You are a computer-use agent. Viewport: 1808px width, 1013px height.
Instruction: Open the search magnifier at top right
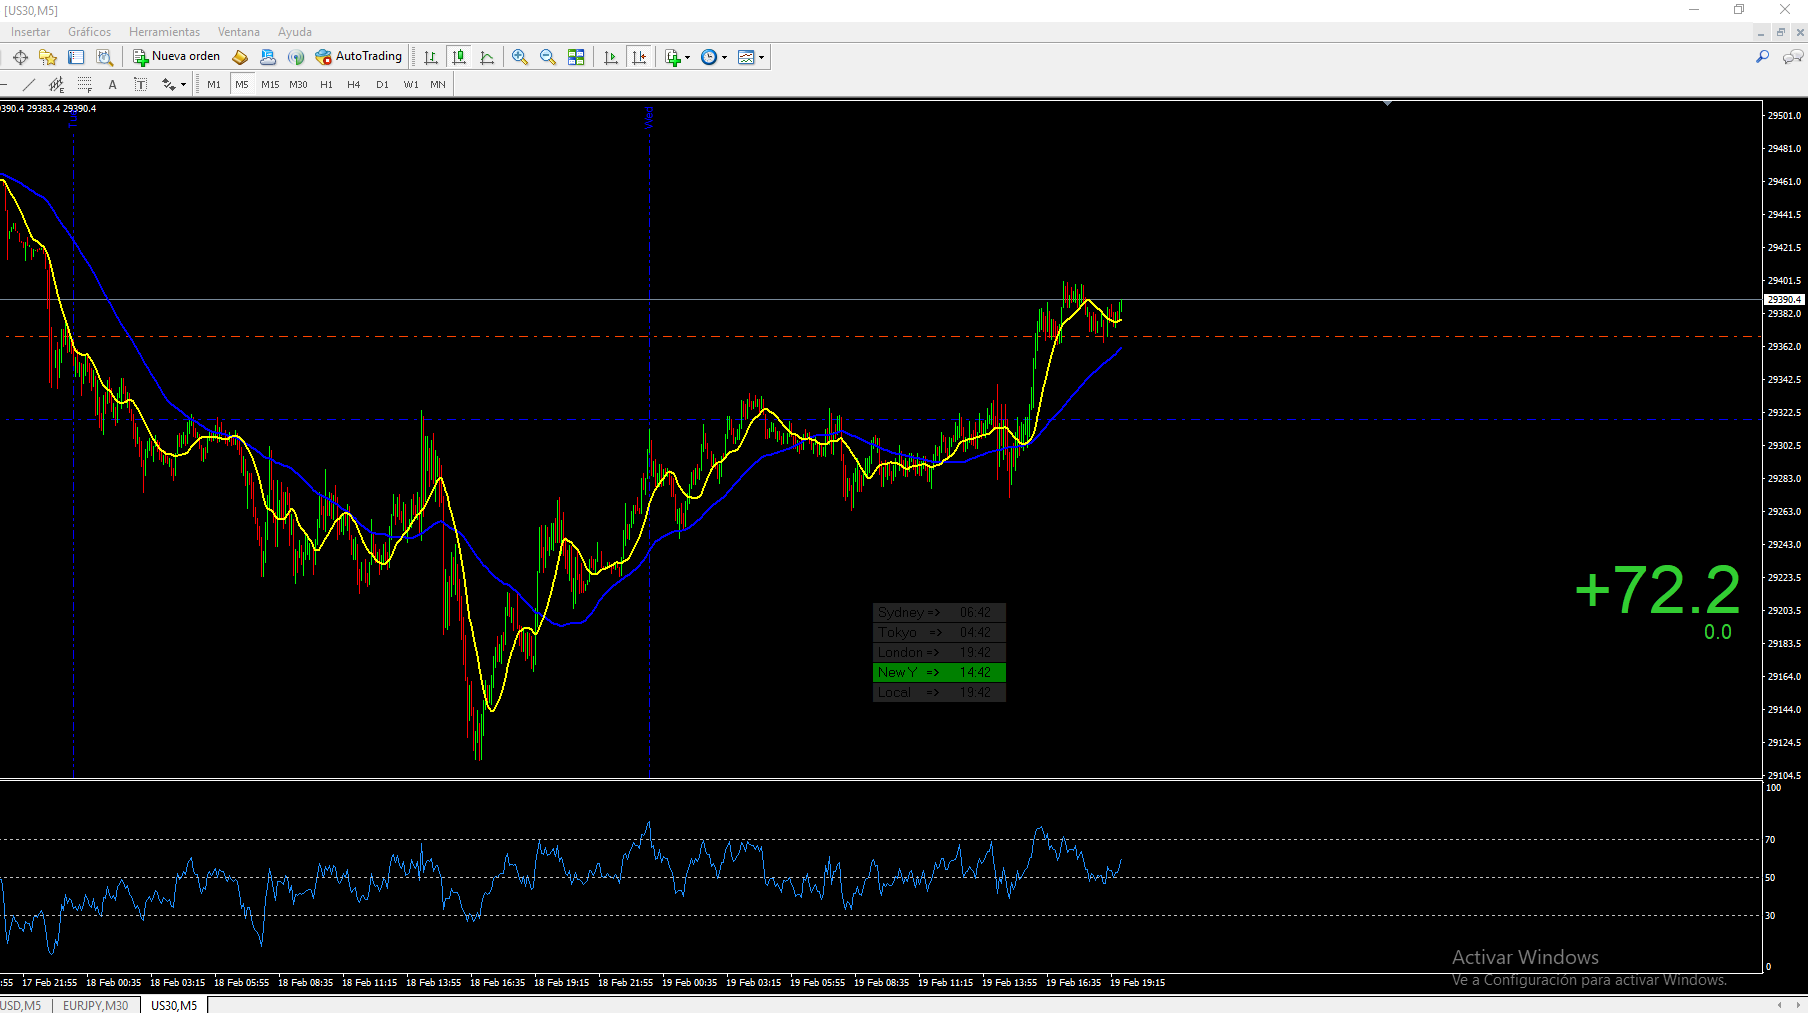pos(1762,57)
